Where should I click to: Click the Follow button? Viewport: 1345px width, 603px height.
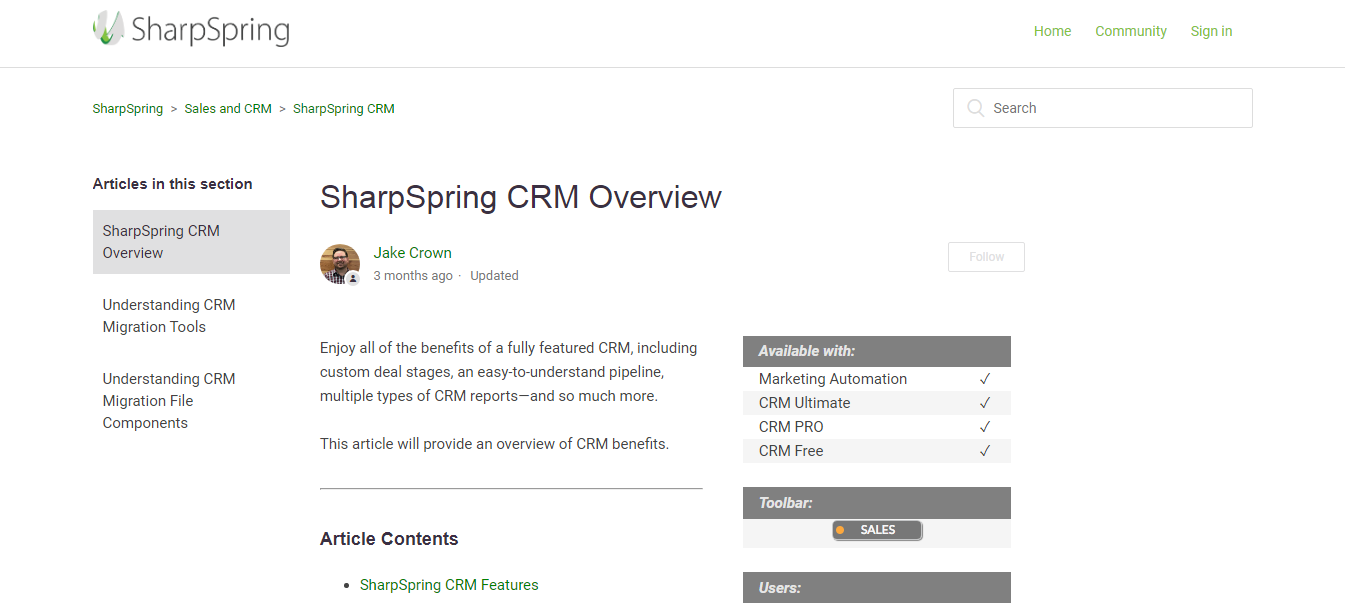point(986,257)
